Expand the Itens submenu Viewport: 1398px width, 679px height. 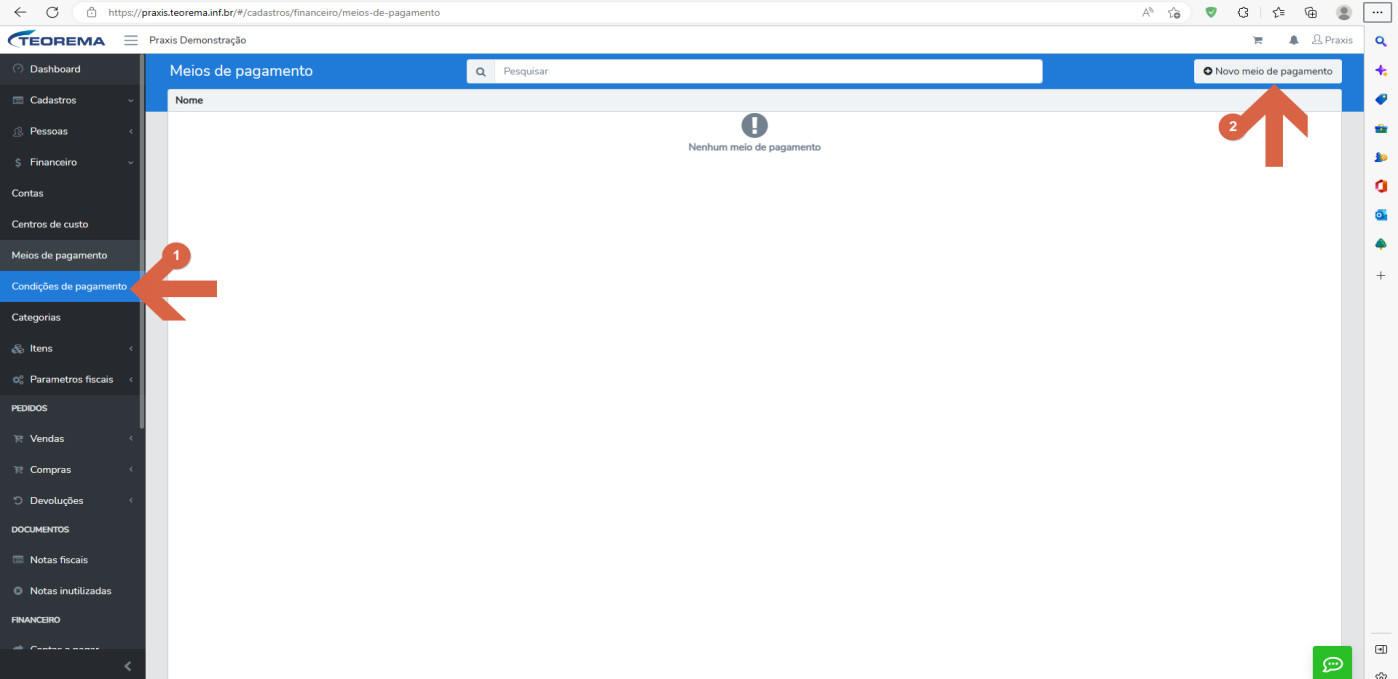pyautogui.click(x=72, y=348)
